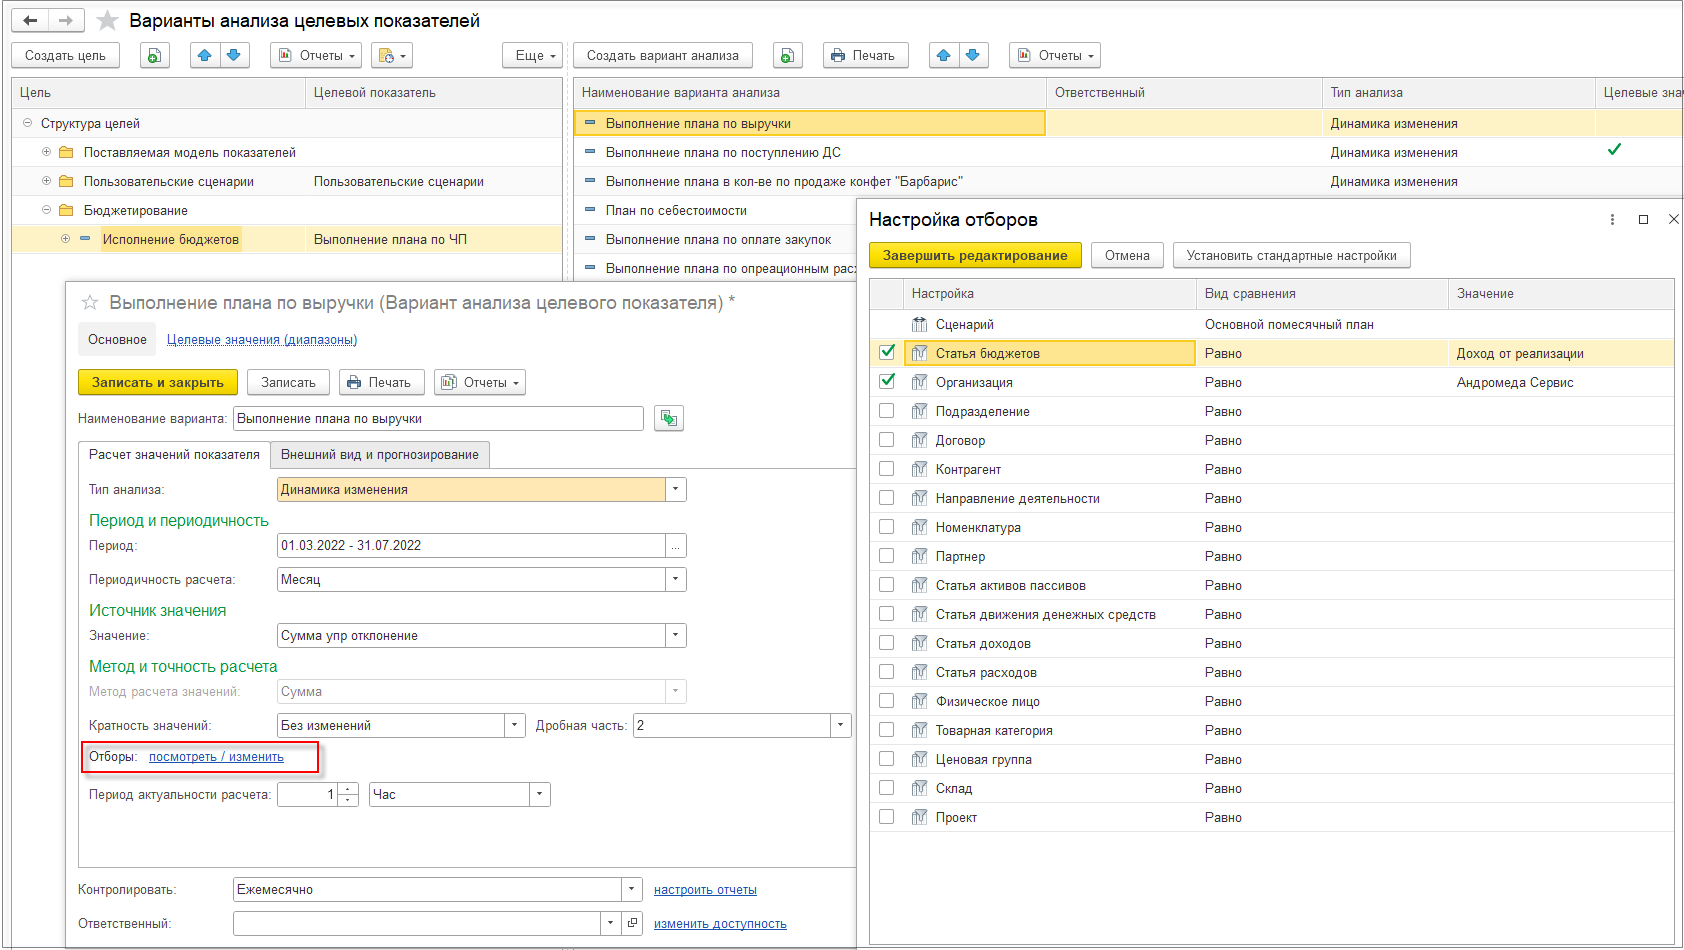The width and height of the screenshot is (1684, 950).
Task: Open the three-dot menu in Настройка отборов
Action: (1612, 220)
